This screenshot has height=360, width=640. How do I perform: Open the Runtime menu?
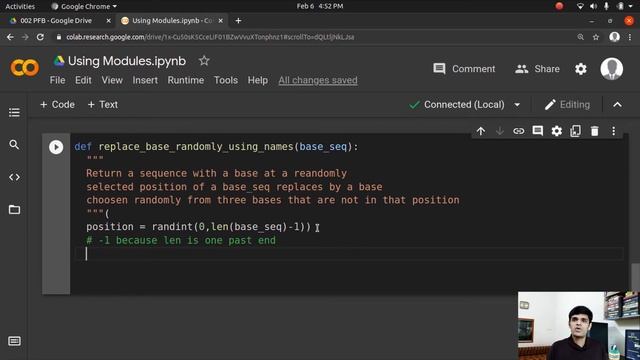tap(186, 80)
